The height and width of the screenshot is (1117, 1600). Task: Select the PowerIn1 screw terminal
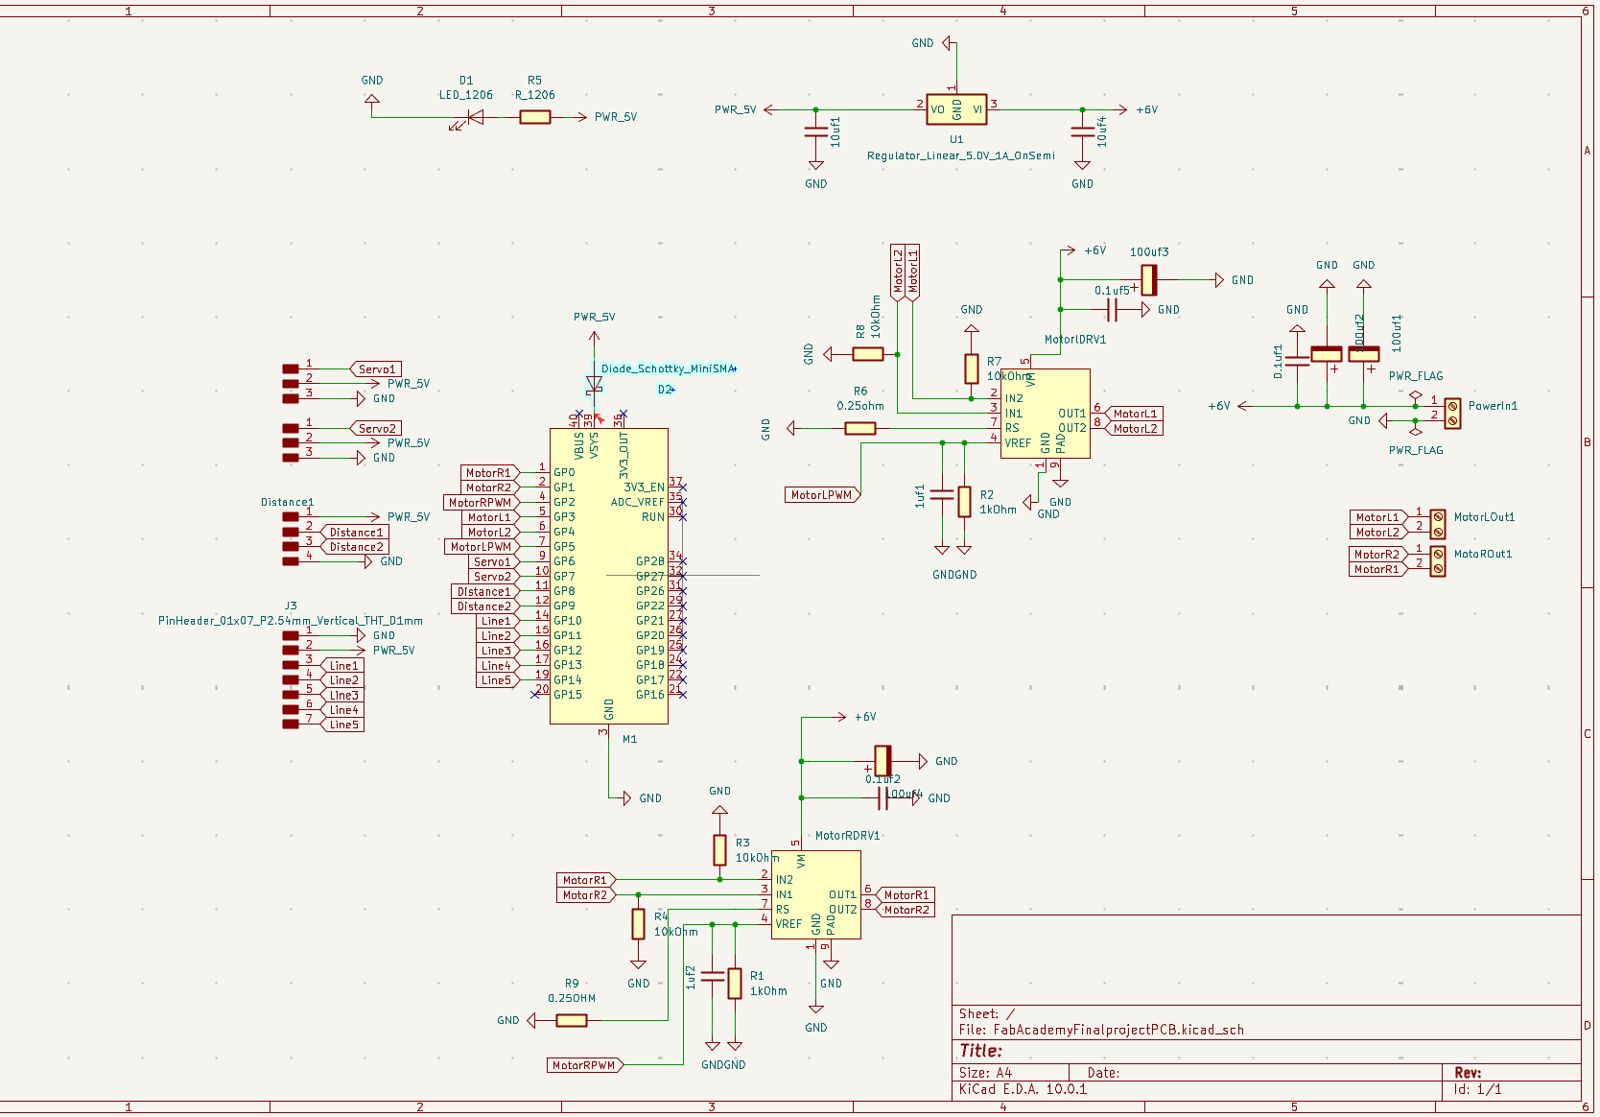point(1452,413)
